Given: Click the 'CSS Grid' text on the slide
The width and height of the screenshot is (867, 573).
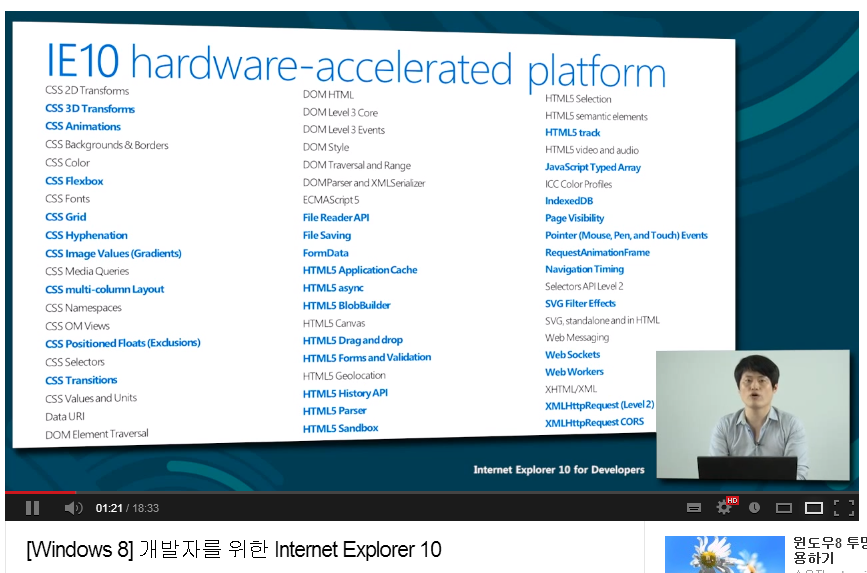Looking at the screenshot, I should click(x=66, y=217).
